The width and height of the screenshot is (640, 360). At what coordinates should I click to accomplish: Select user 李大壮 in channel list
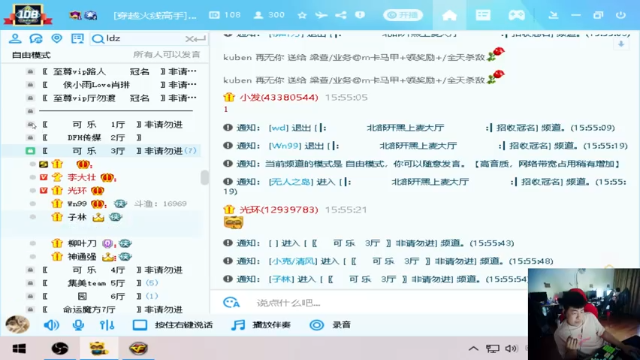pyautogui.click(x=82, y=177)
